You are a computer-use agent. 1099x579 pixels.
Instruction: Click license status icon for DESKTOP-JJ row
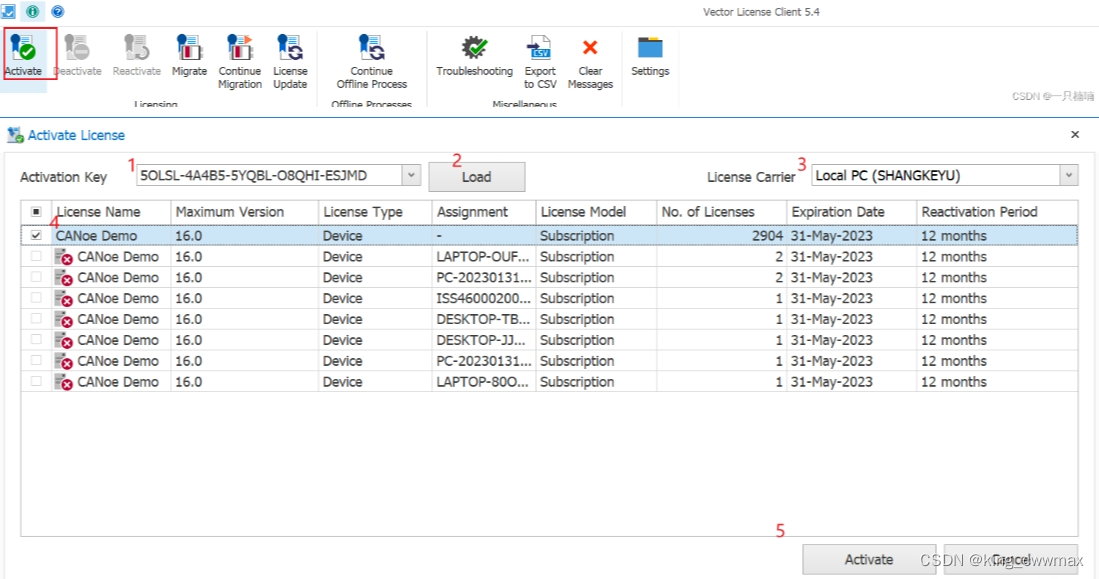point(64,341)
